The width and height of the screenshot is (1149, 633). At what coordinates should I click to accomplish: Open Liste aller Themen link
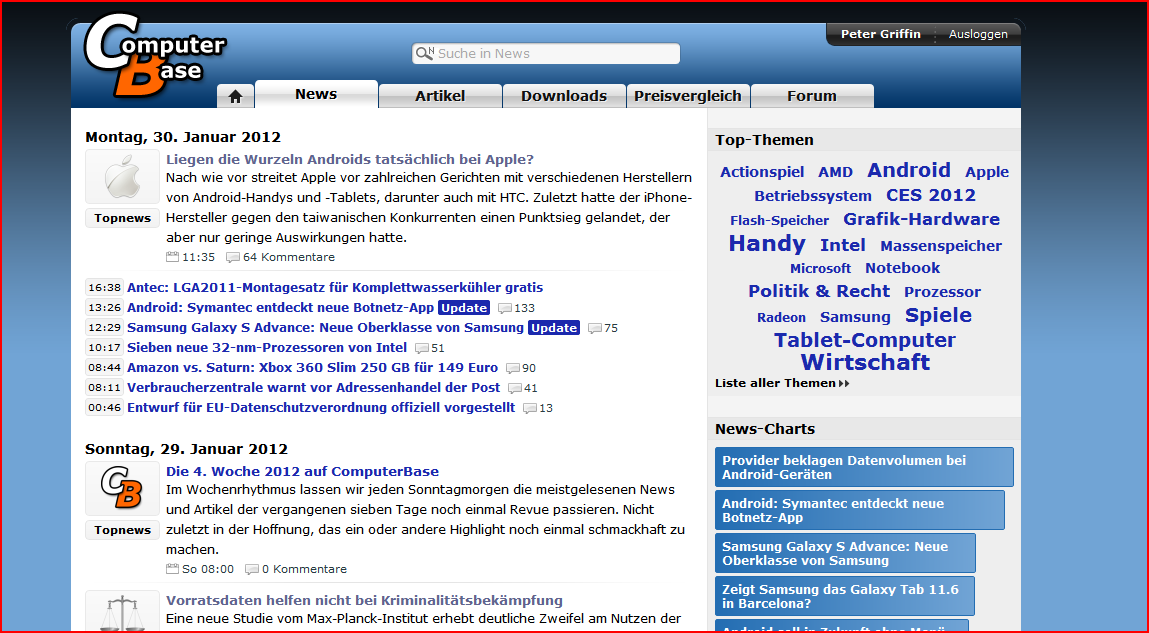coord(775,383)
